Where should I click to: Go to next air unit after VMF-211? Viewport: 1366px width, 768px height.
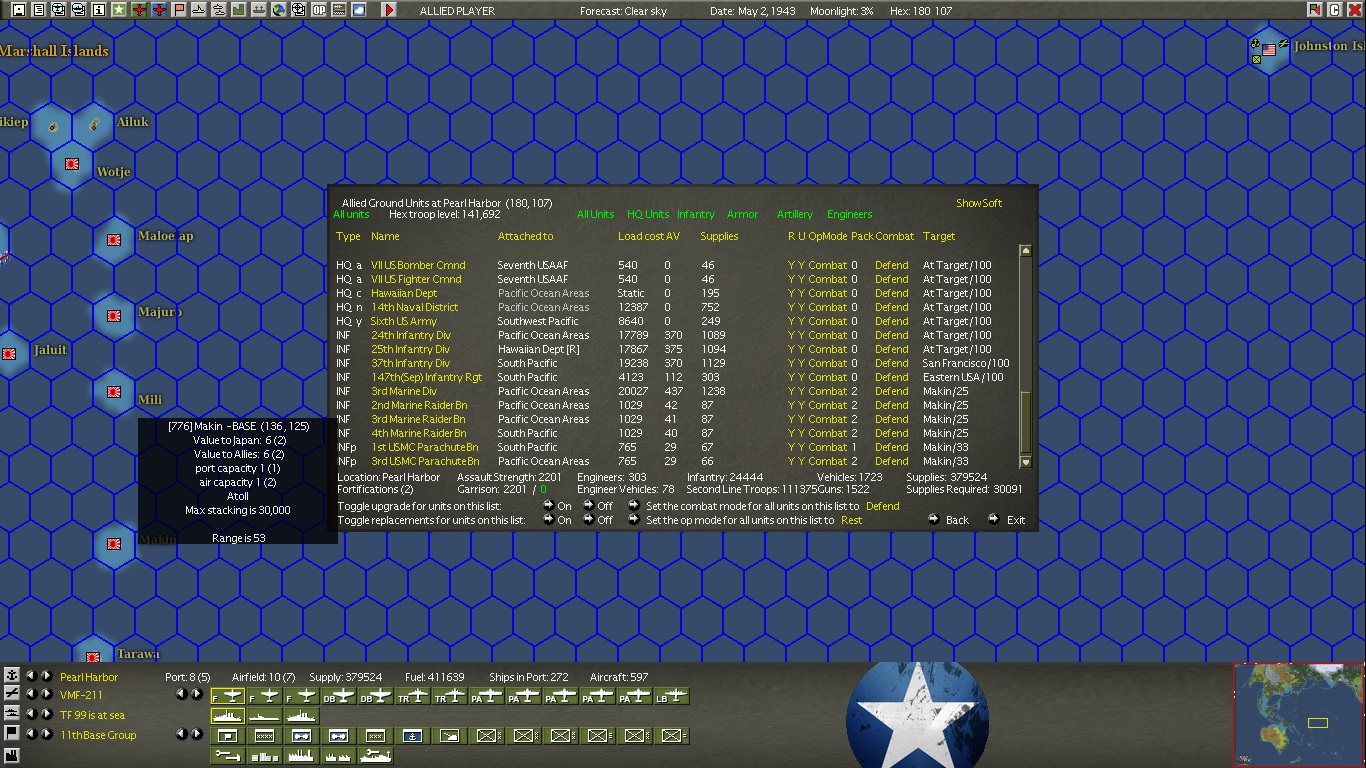[46, 694]
